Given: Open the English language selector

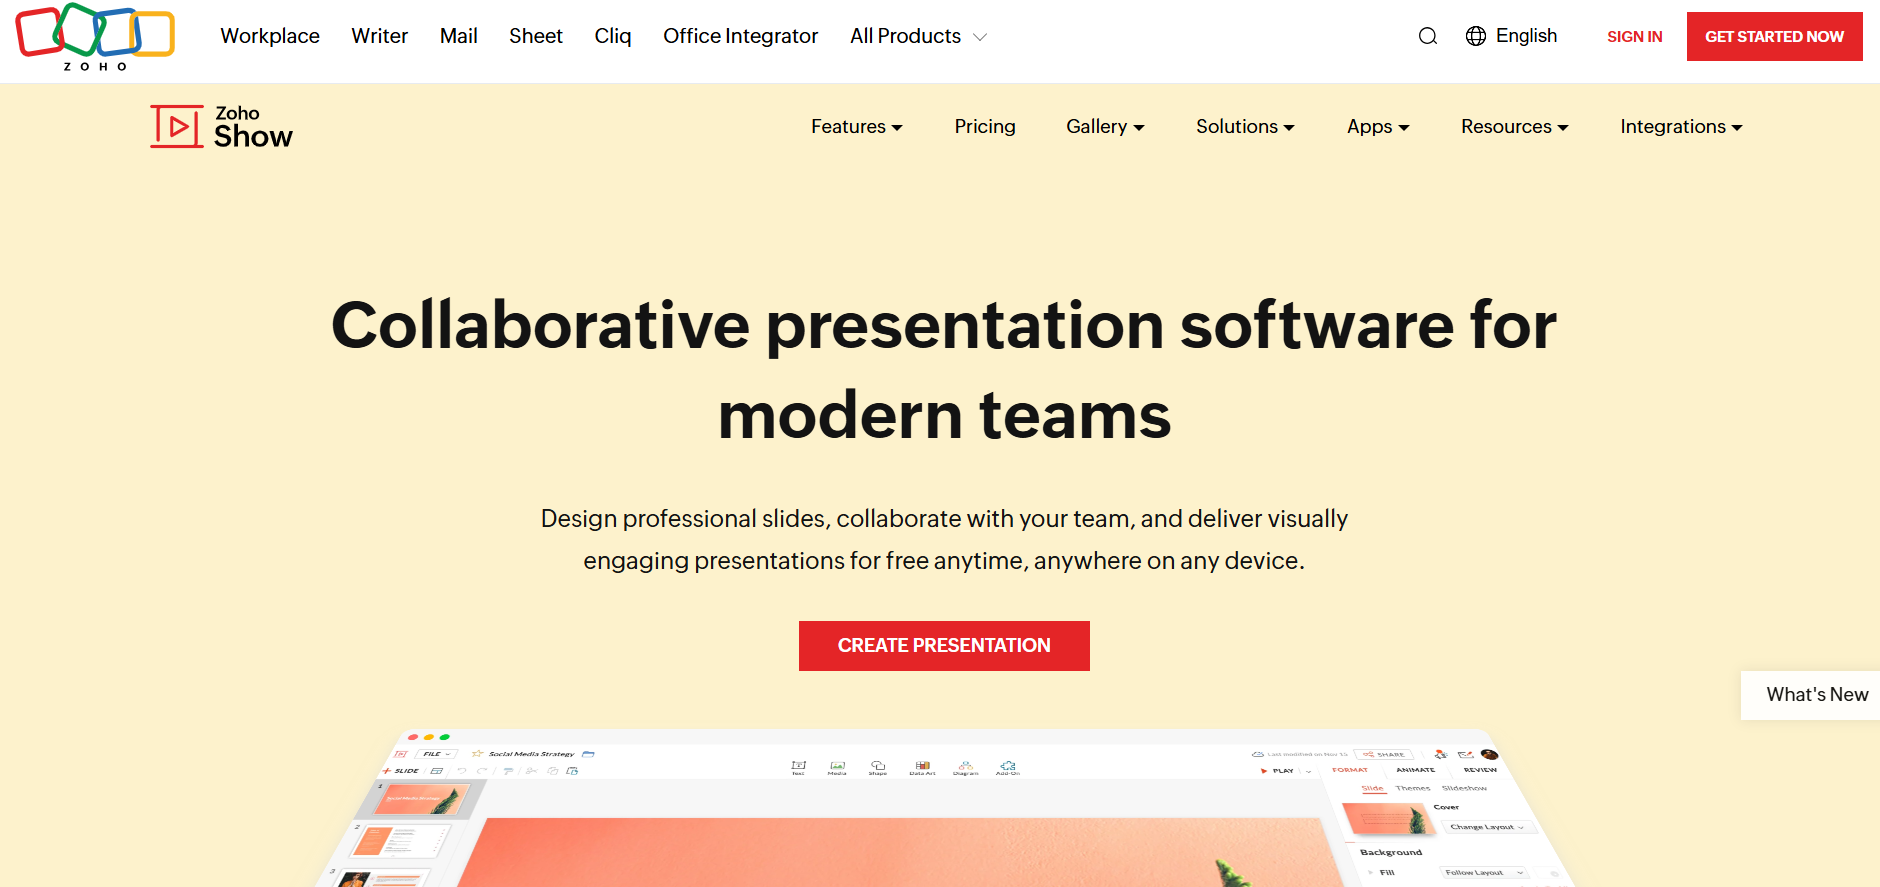Looking at the screenshot, I should 1526,36.
